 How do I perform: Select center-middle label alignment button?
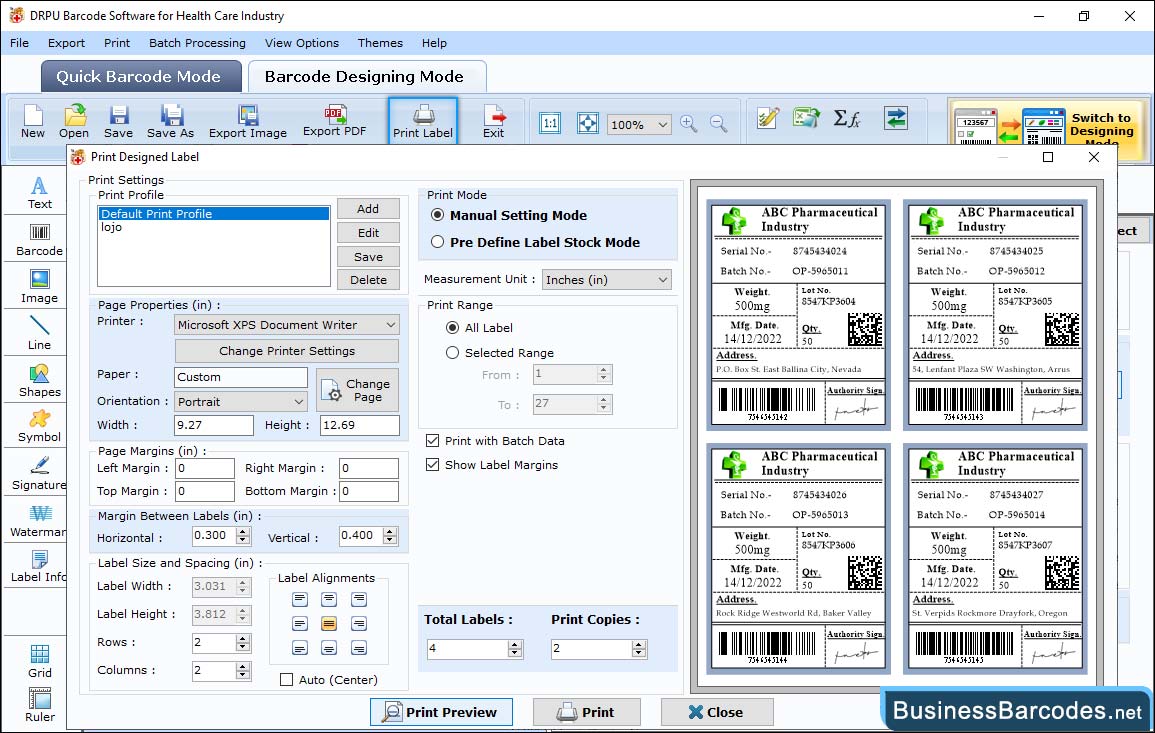[x=329, y=624]
